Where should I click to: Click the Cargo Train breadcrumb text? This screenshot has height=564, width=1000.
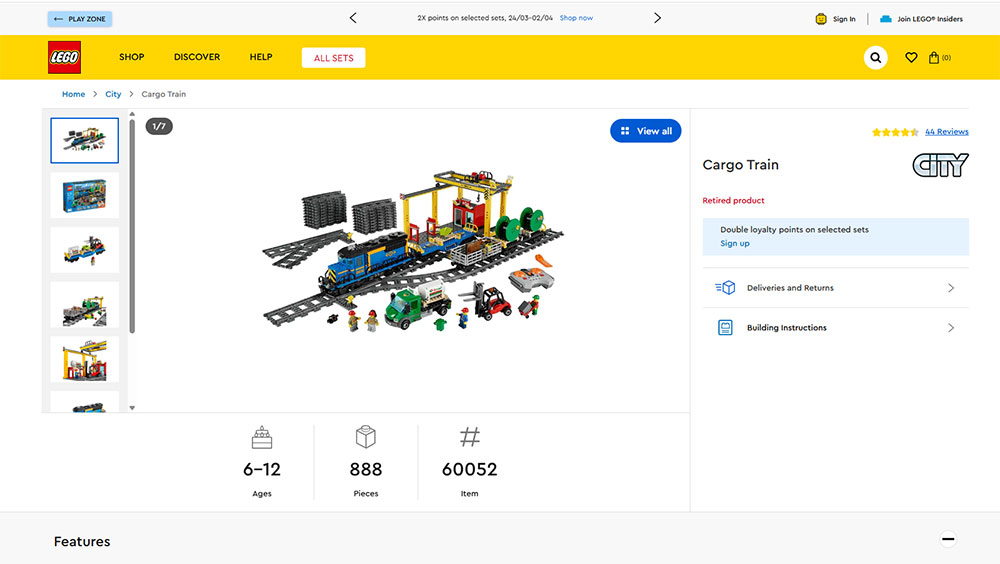pos(164,94)
